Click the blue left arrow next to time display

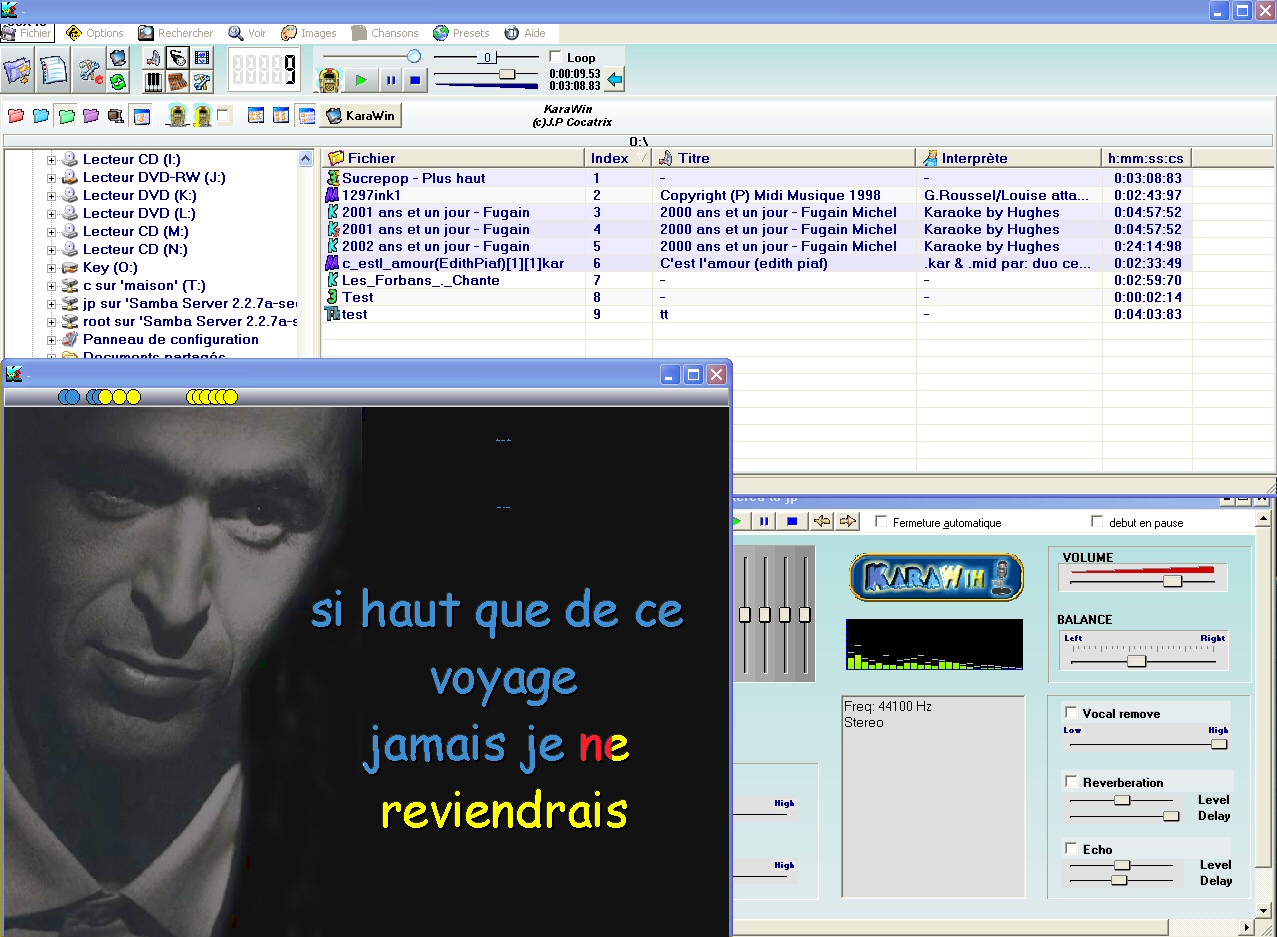point(615,79)
